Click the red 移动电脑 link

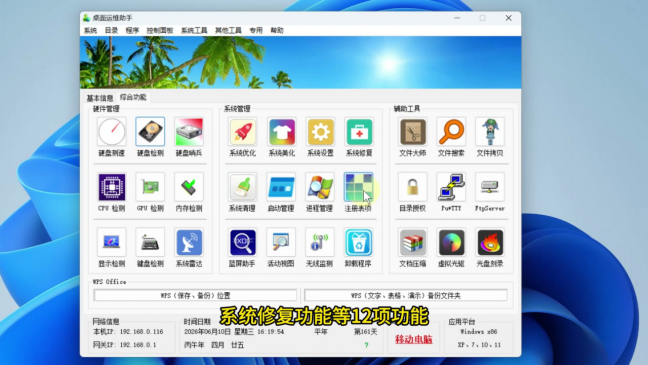414,339
